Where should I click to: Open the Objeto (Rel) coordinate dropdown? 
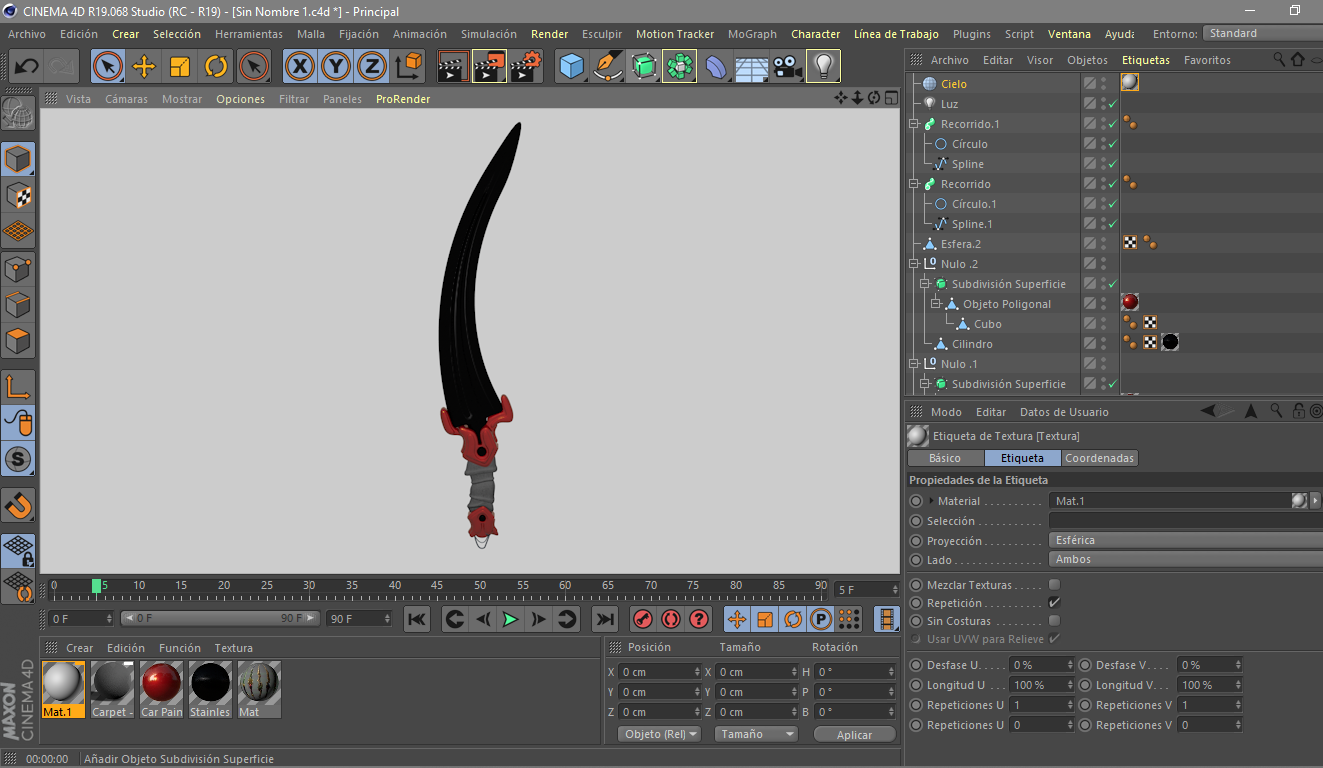659,734
